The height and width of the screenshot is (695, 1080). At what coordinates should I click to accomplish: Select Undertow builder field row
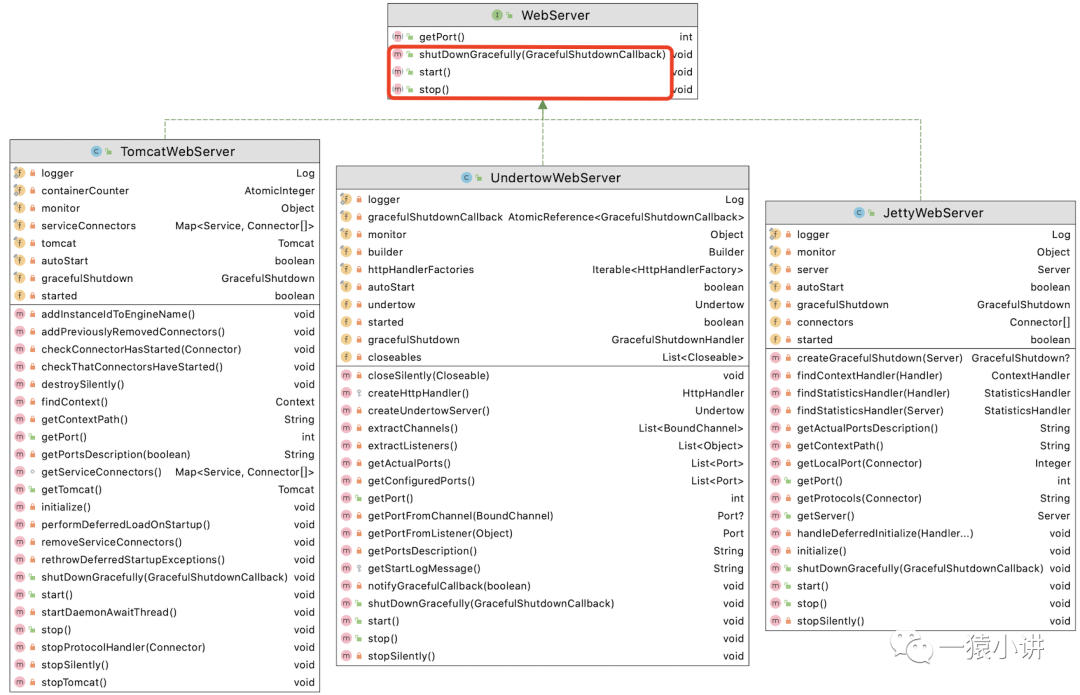[x=543, y=252]
